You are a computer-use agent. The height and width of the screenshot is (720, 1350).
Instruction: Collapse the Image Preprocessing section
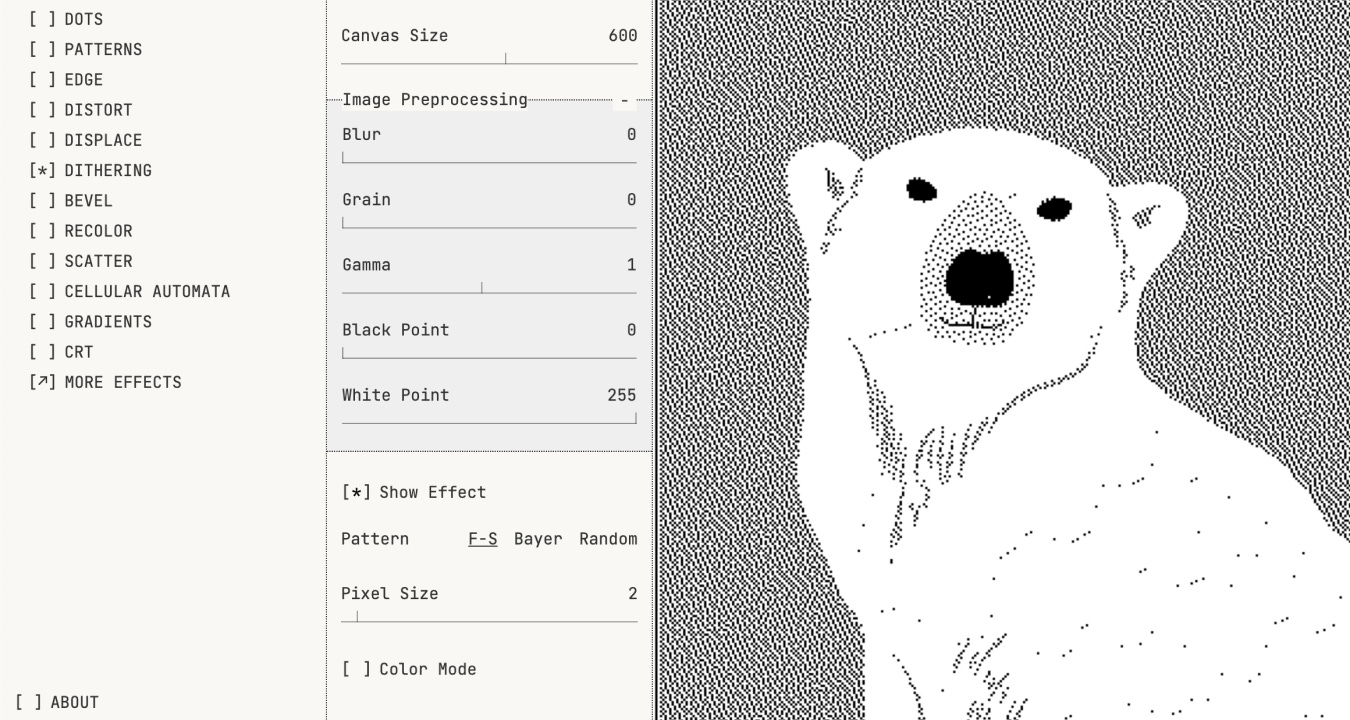click(x=625, y=100)
